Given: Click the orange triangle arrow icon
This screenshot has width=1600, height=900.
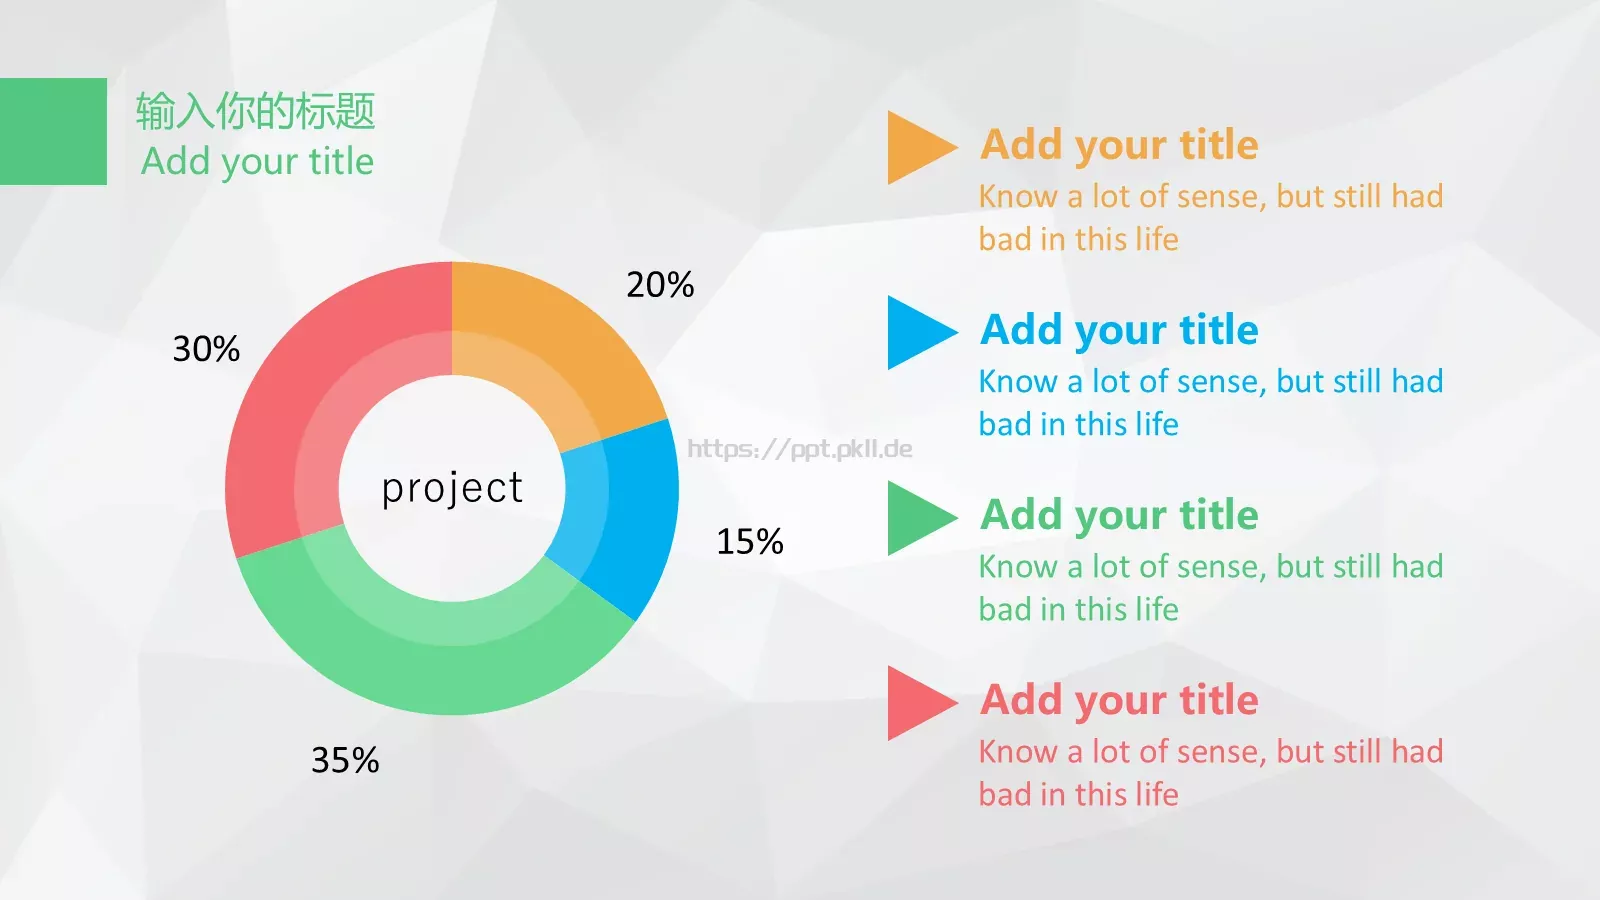Looking at the screenshot, I should coord(921,148).
